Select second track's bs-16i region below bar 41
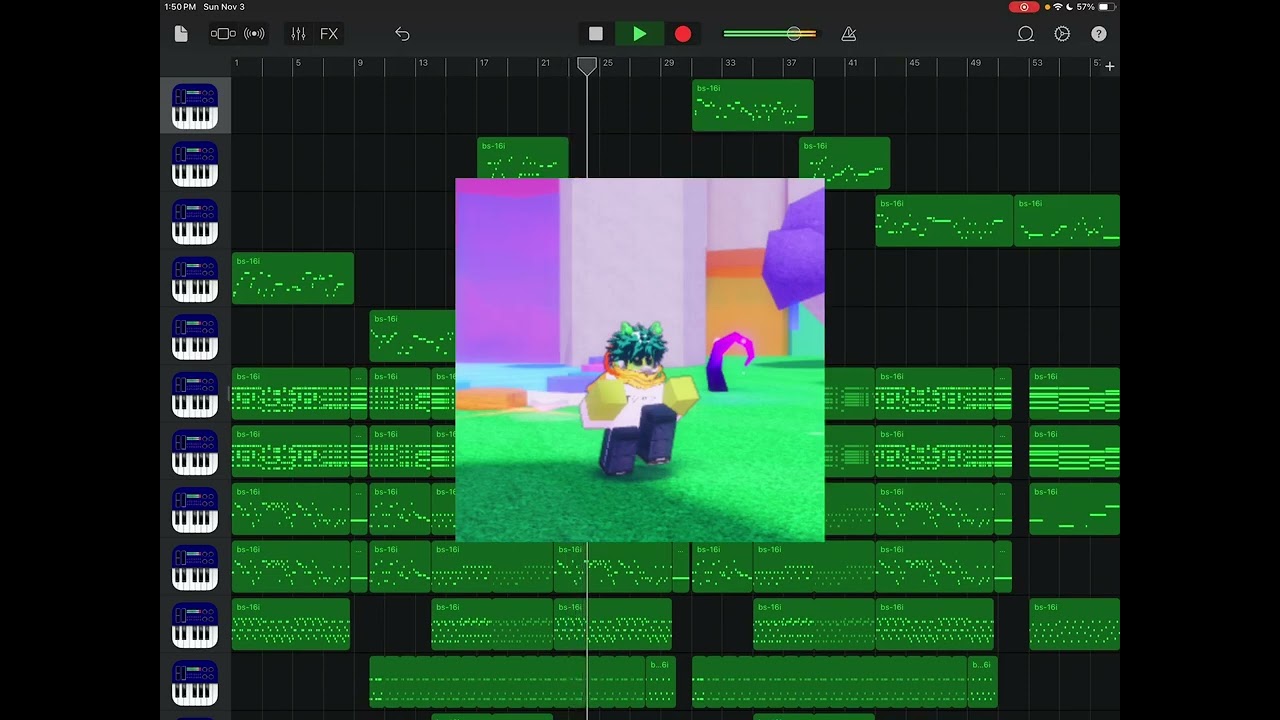 [x=844, y=163]
